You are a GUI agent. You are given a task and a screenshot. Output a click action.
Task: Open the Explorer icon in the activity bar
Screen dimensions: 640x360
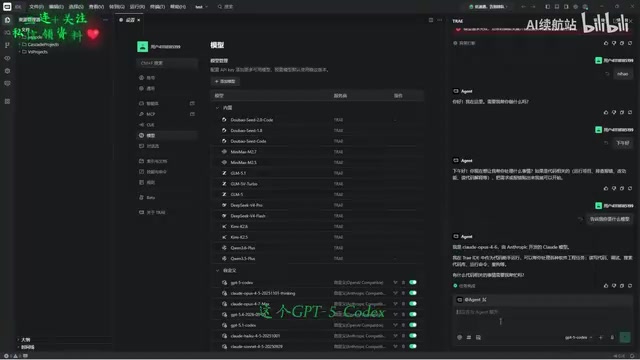tap(7, 20)
